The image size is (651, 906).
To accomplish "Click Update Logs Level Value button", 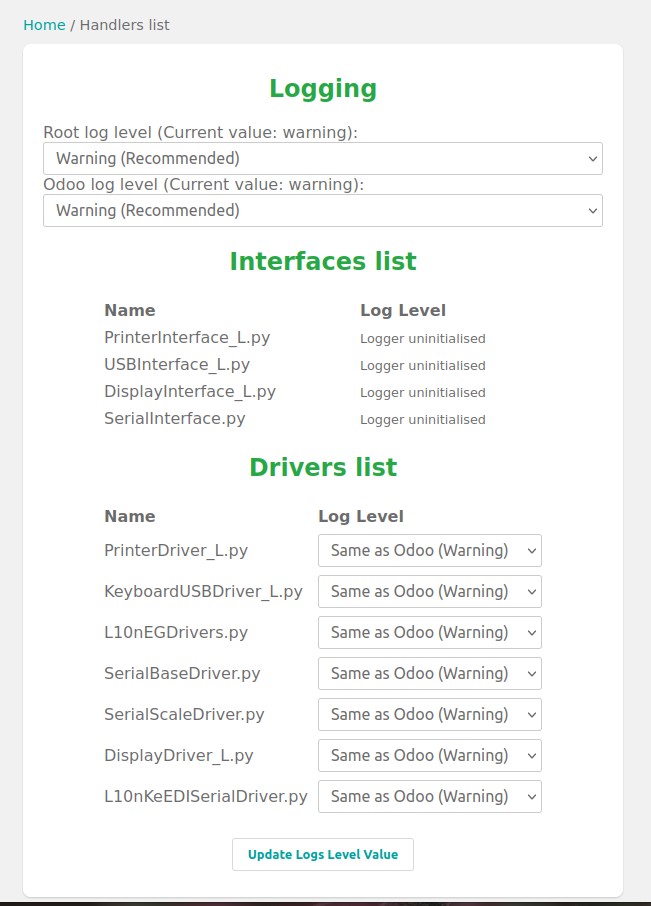I will (x=323, y=855).
